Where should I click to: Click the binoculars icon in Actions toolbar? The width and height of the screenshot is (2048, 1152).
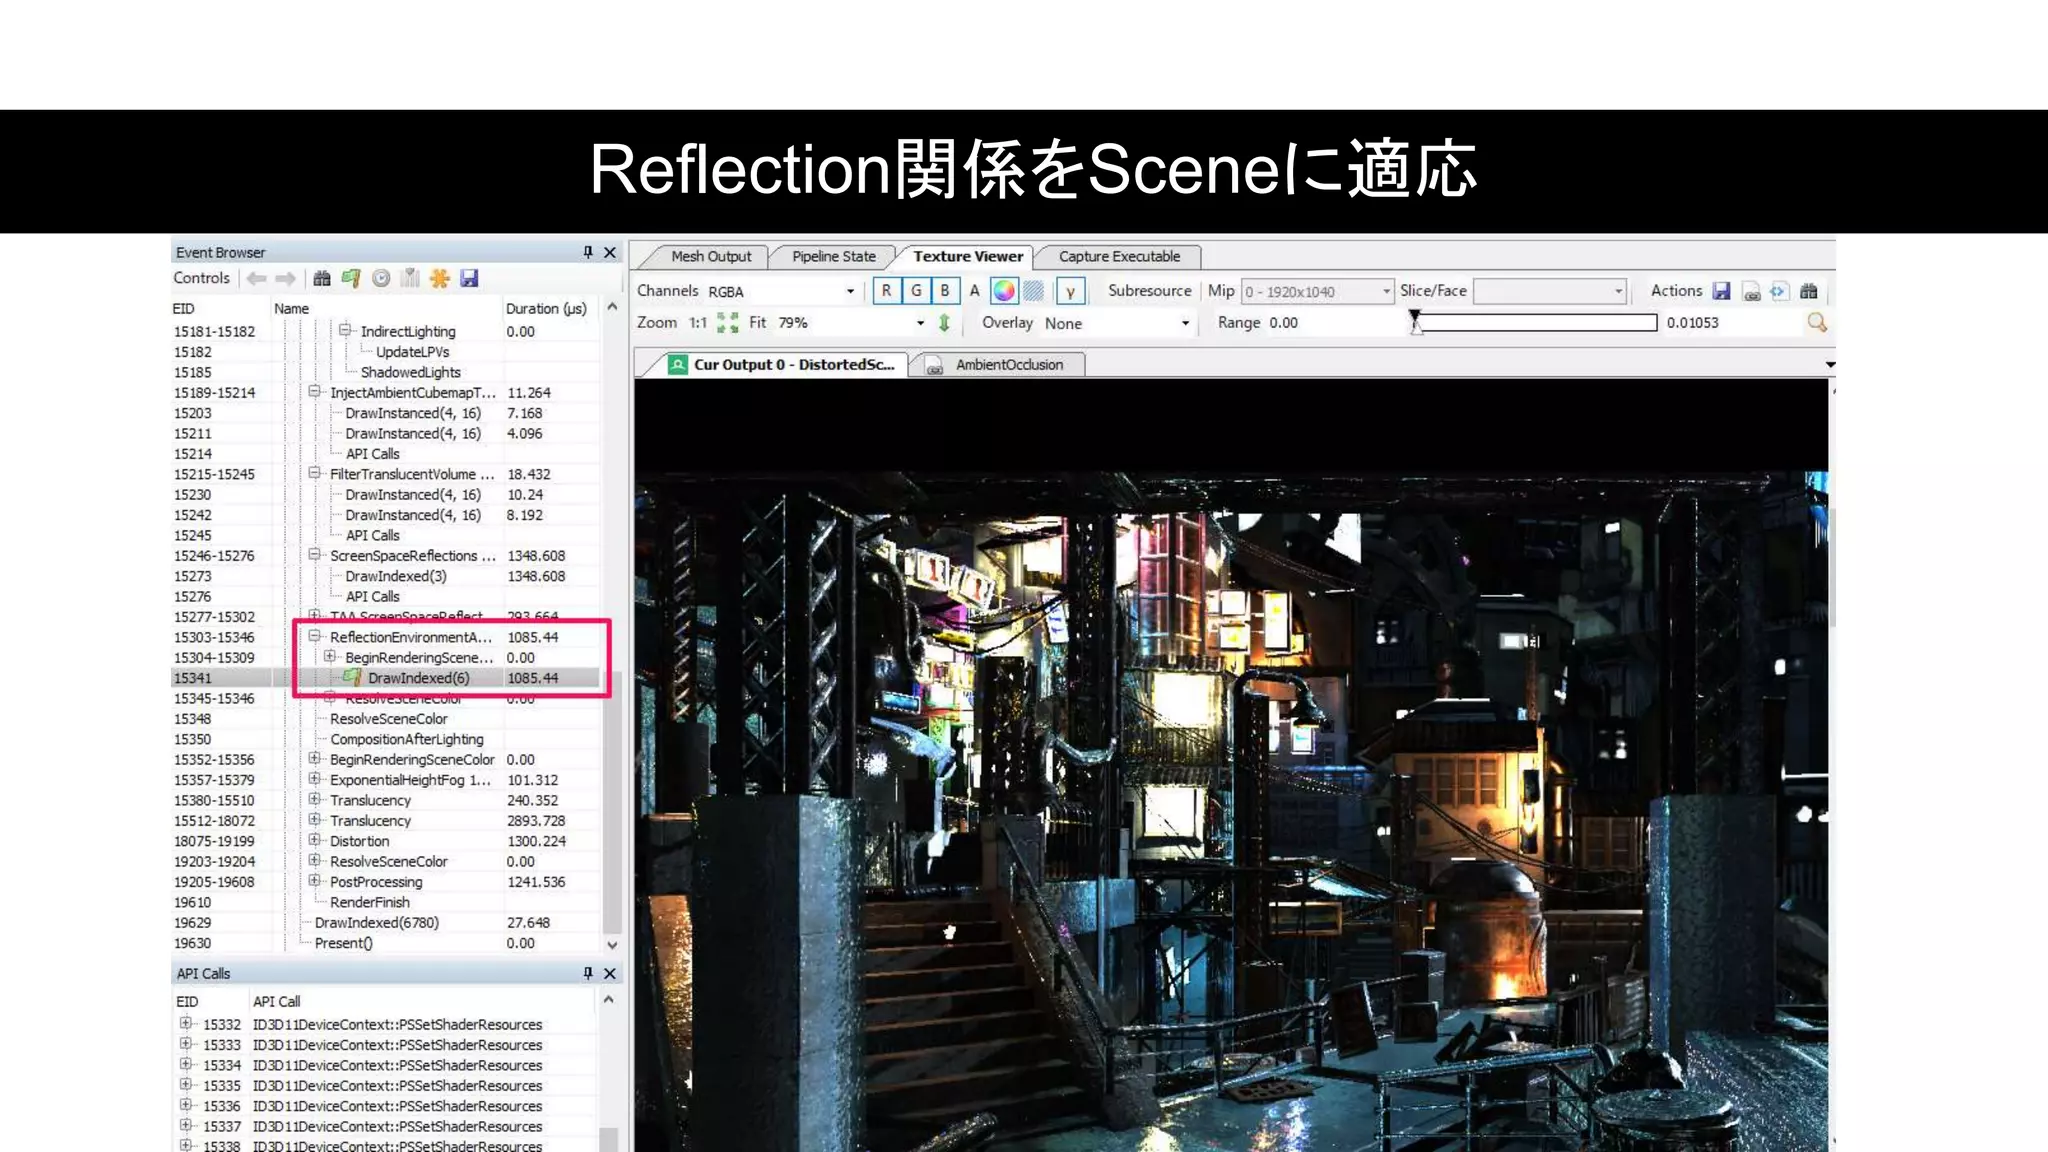(1809, 291)
